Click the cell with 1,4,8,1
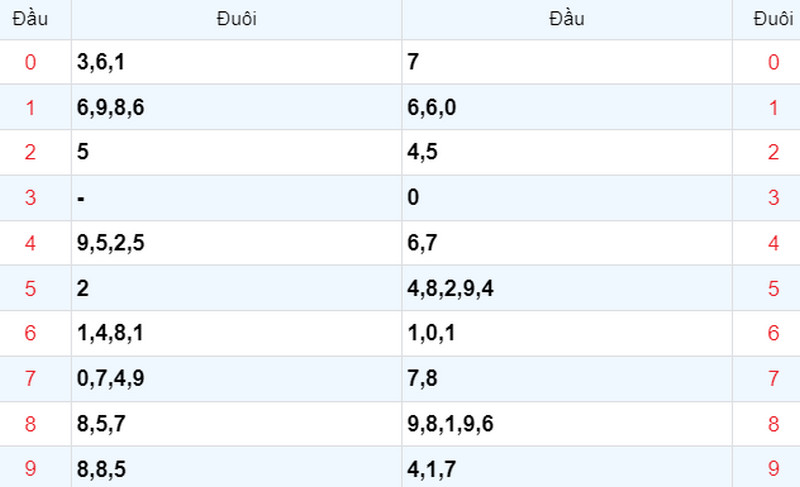800x487 pixels. pos(236,334)
